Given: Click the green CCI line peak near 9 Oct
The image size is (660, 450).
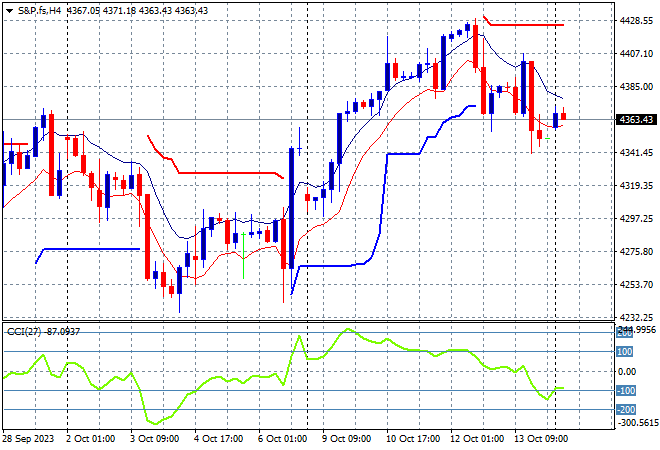Looking at the screenshot, I should pyautogui.click(x=347, y=329).
